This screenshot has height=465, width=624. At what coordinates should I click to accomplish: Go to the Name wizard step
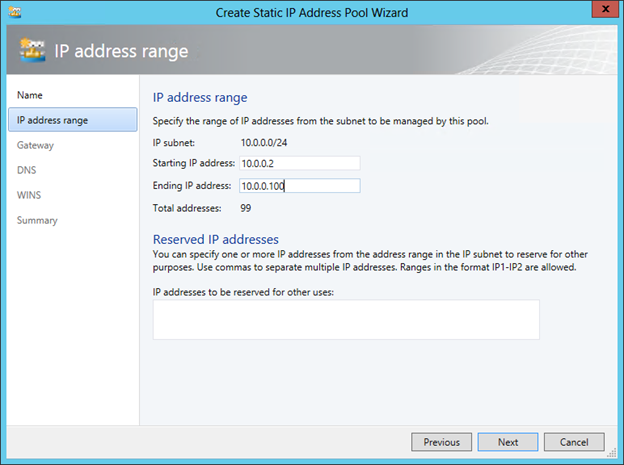tap(30, 95)
